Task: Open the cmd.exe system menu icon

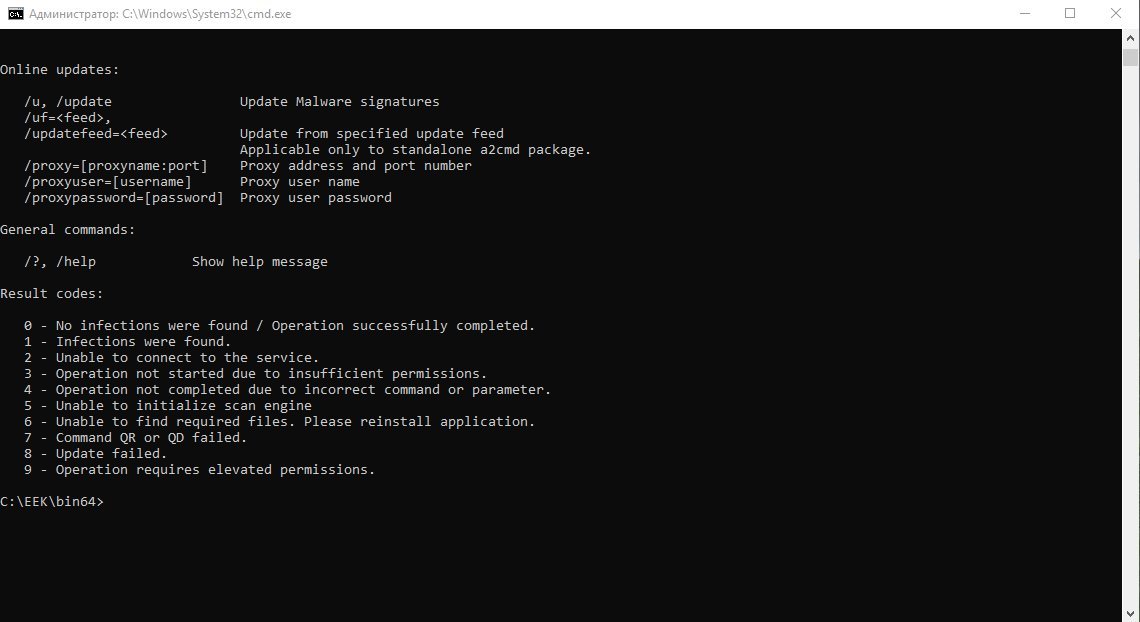Action: (x=15, y=14)
